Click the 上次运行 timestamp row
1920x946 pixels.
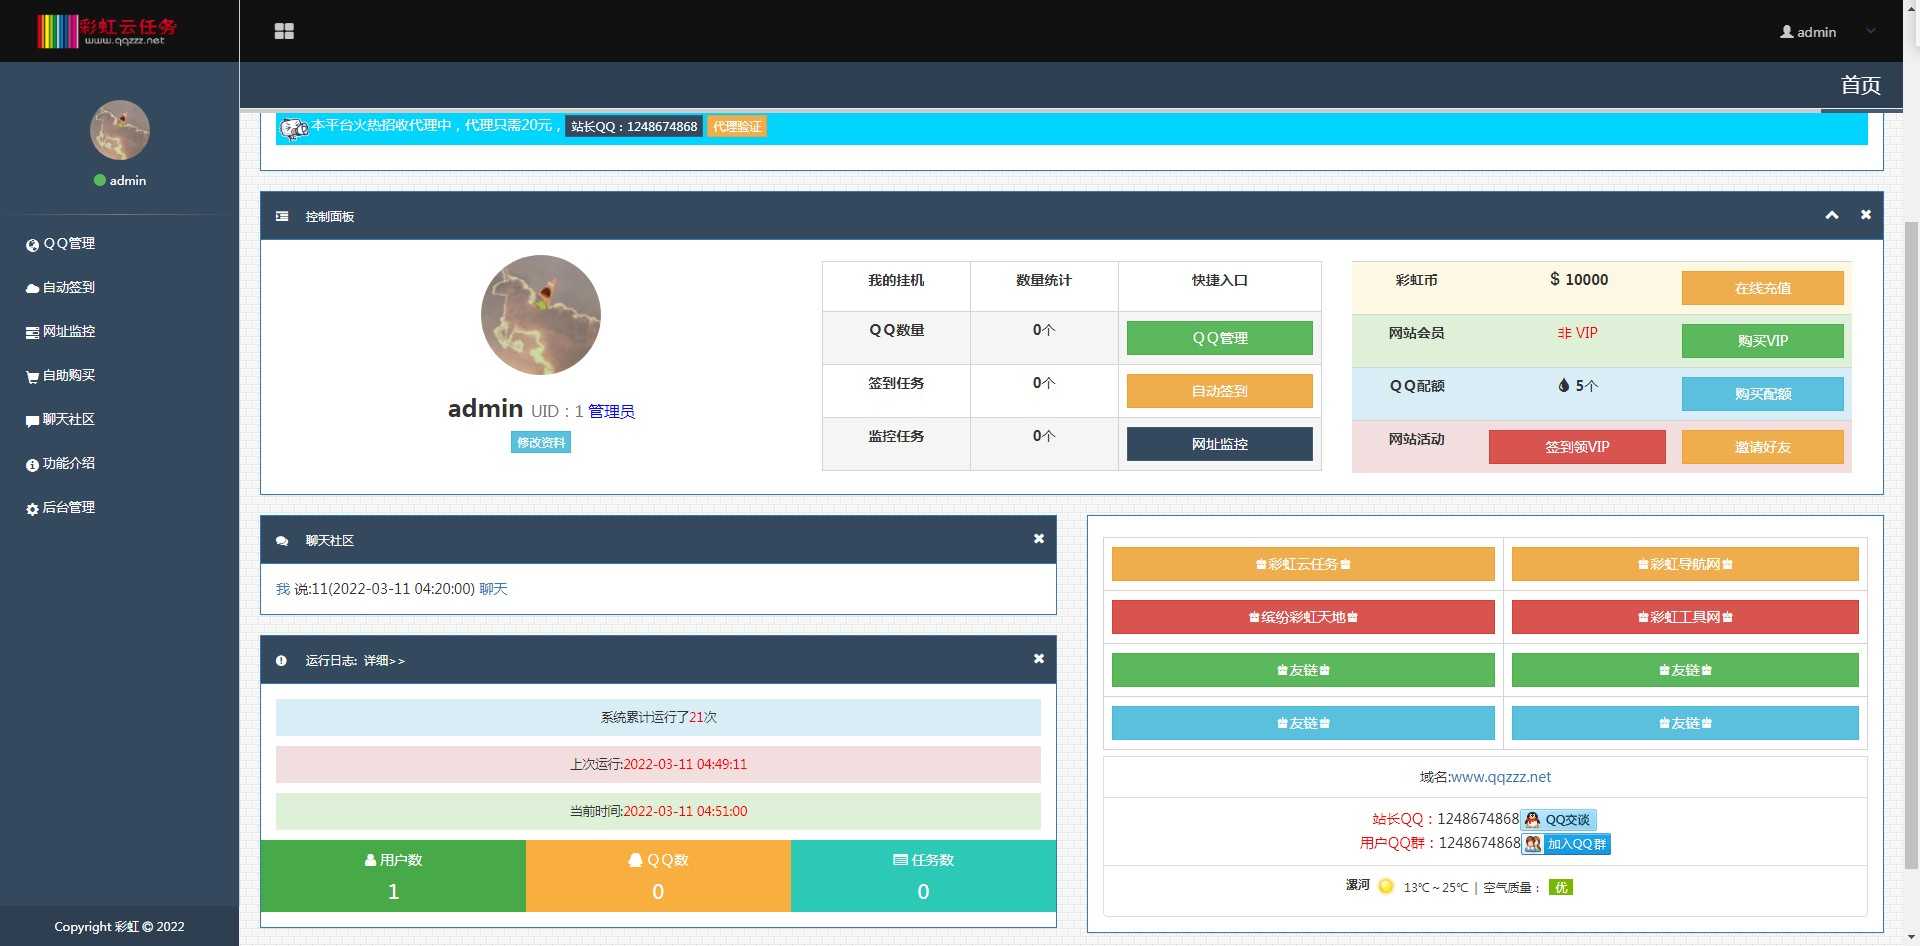coord(658,764)
